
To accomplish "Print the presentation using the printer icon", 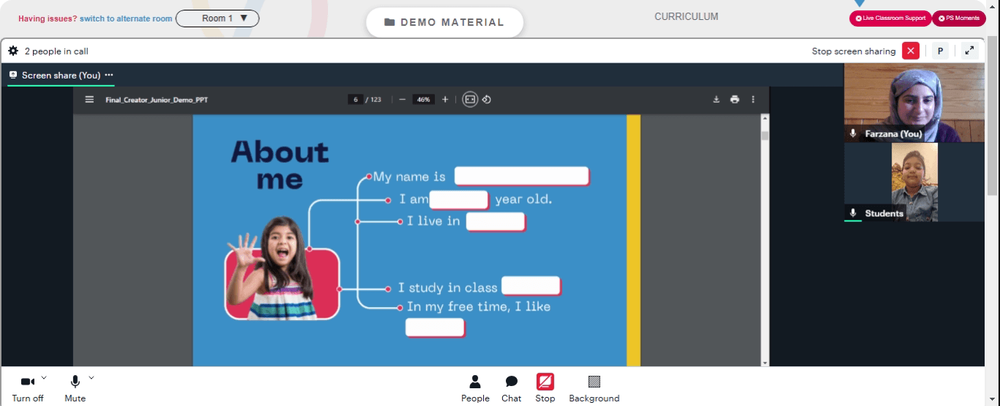I will pyautogui.click(x=735, y=99).
